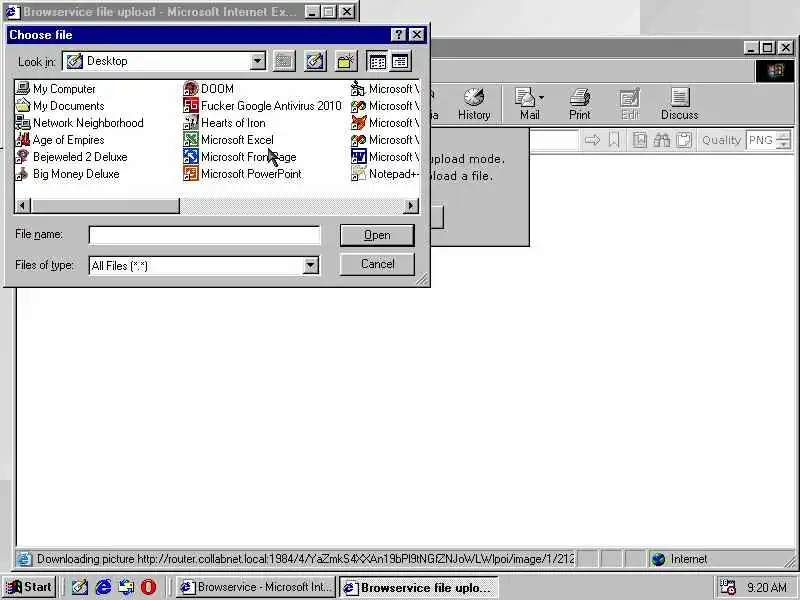Select the Notepad++ shortcut

[x=385, y=174]
